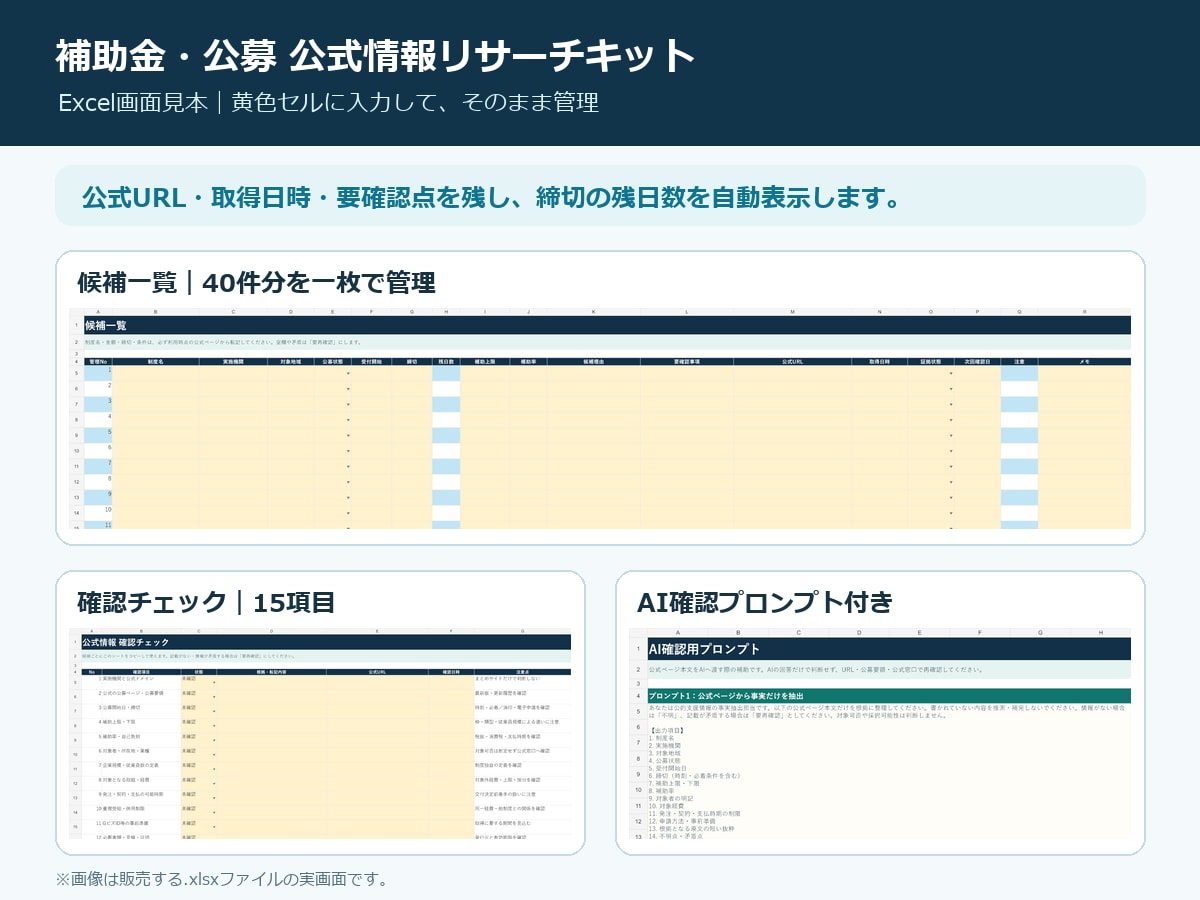Image resolution: width=1200 pixels, height=900 pixels.
Task: Open the 公募状態 dropdown in candidate row 1
Action: [348, 373]
